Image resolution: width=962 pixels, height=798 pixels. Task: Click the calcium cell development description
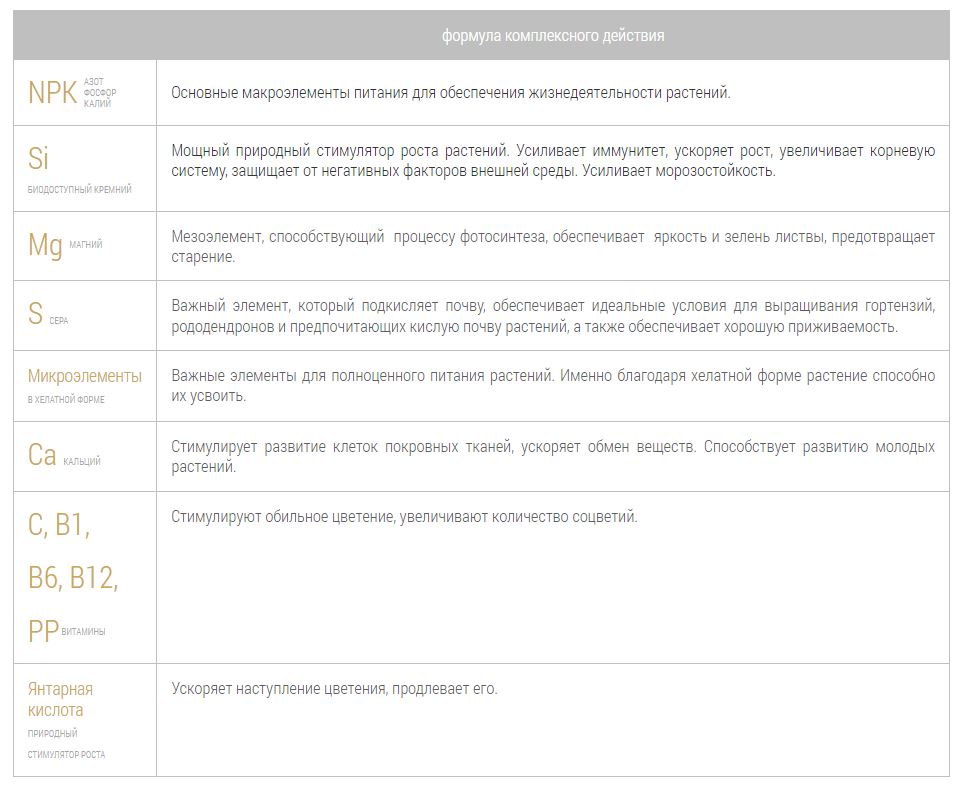[552, 456]
